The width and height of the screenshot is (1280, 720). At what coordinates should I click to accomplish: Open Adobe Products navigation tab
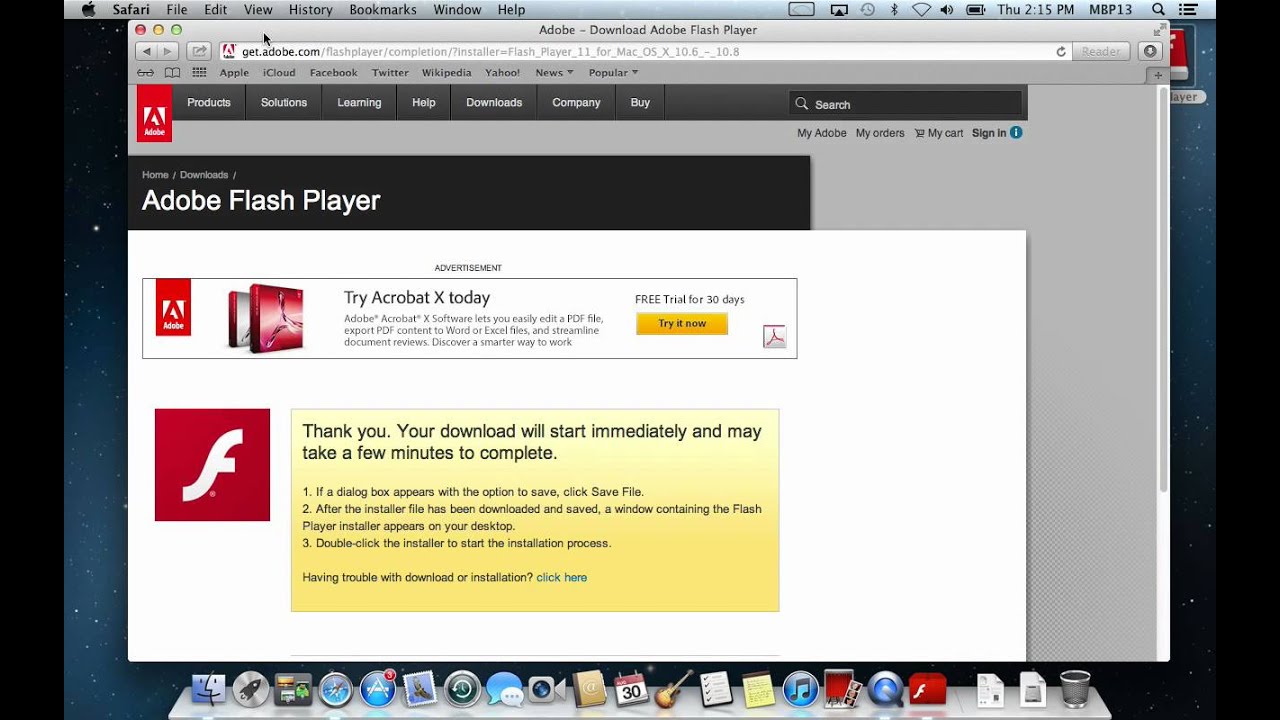click(209, 102)
